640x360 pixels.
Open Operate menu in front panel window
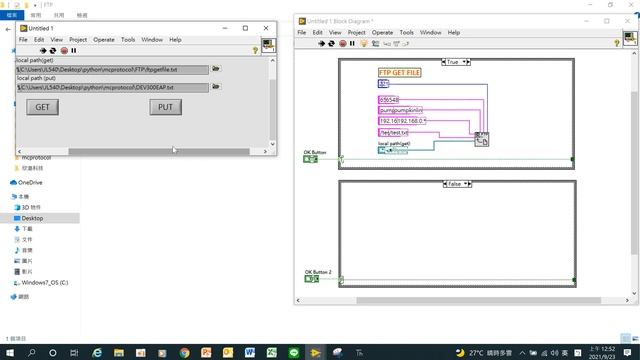pos(104,40)
